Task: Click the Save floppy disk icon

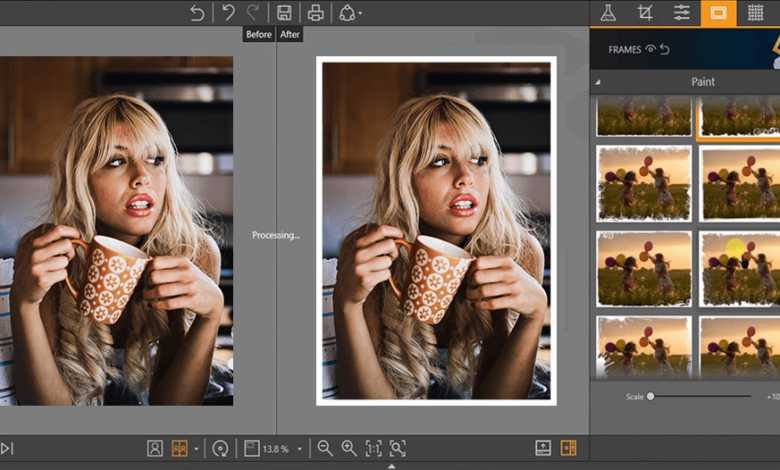Action: click(x=284, y=13)
